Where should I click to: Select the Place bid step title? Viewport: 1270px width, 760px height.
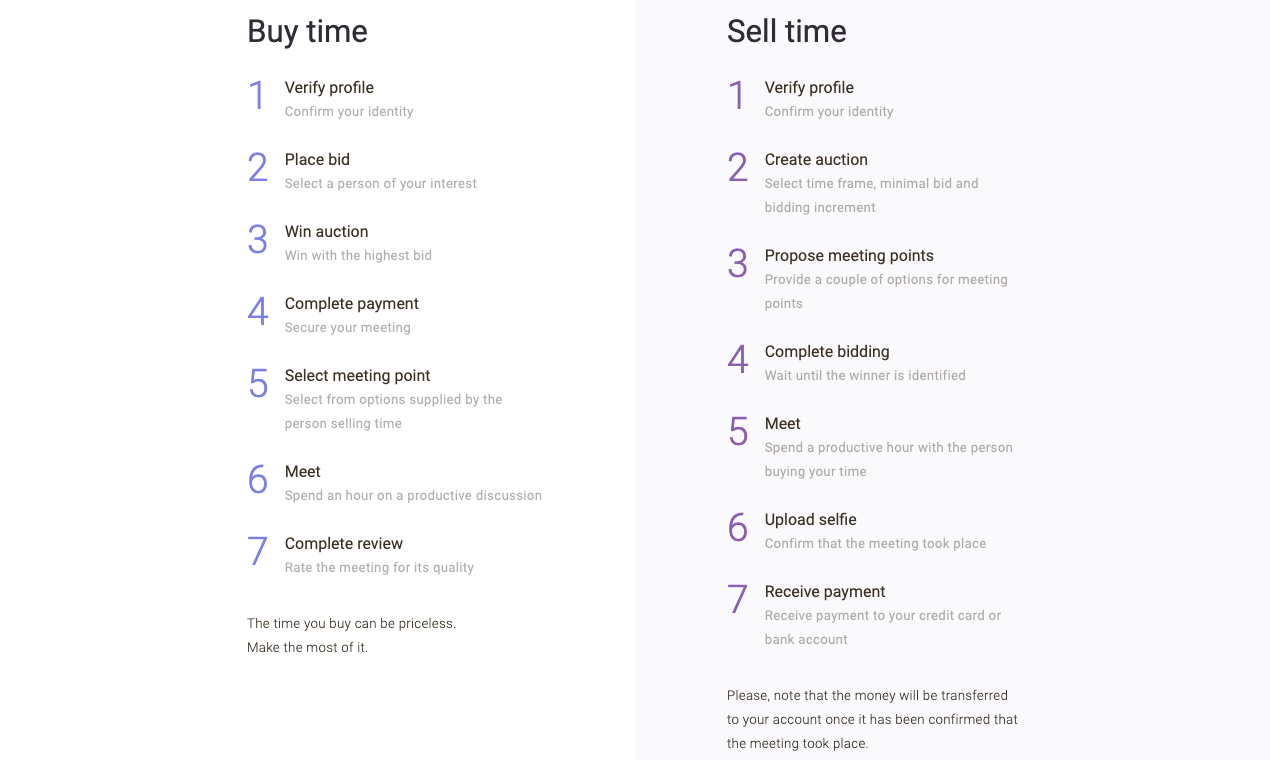pos(317,160)
